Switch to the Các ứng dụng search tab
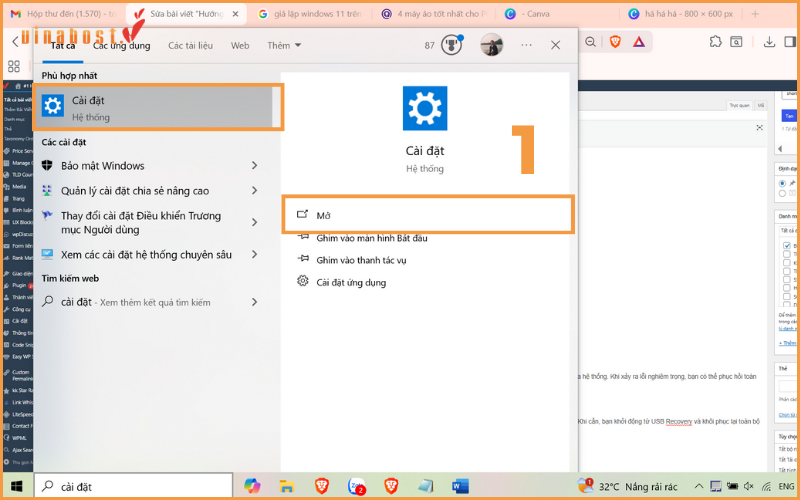Viewport: 800px width, 500px height. tap(121, 46)
